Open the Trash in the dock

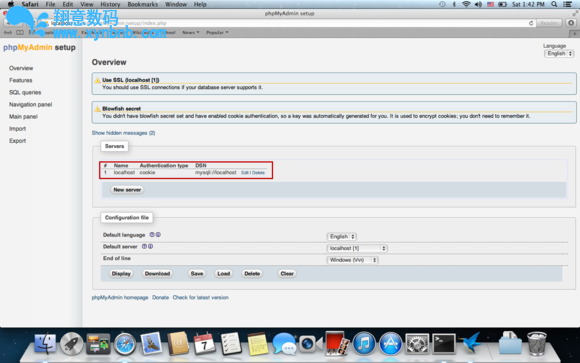[x=536, y=343]
